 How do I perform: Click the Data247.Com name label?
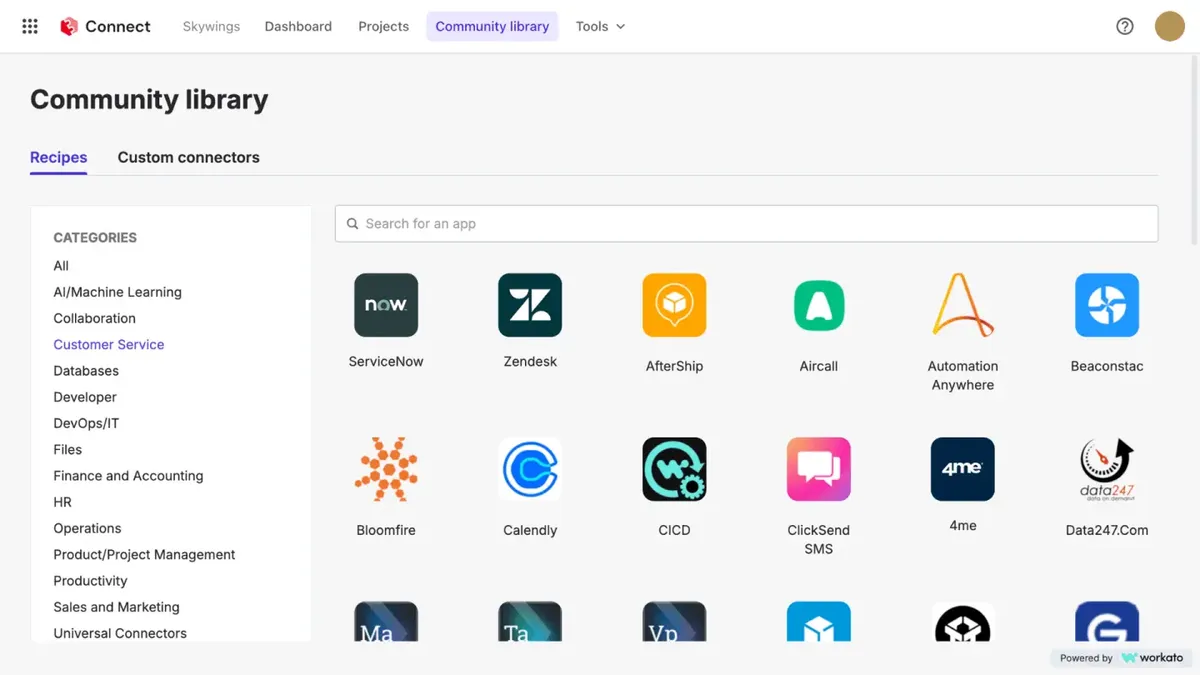point(1107,530)
